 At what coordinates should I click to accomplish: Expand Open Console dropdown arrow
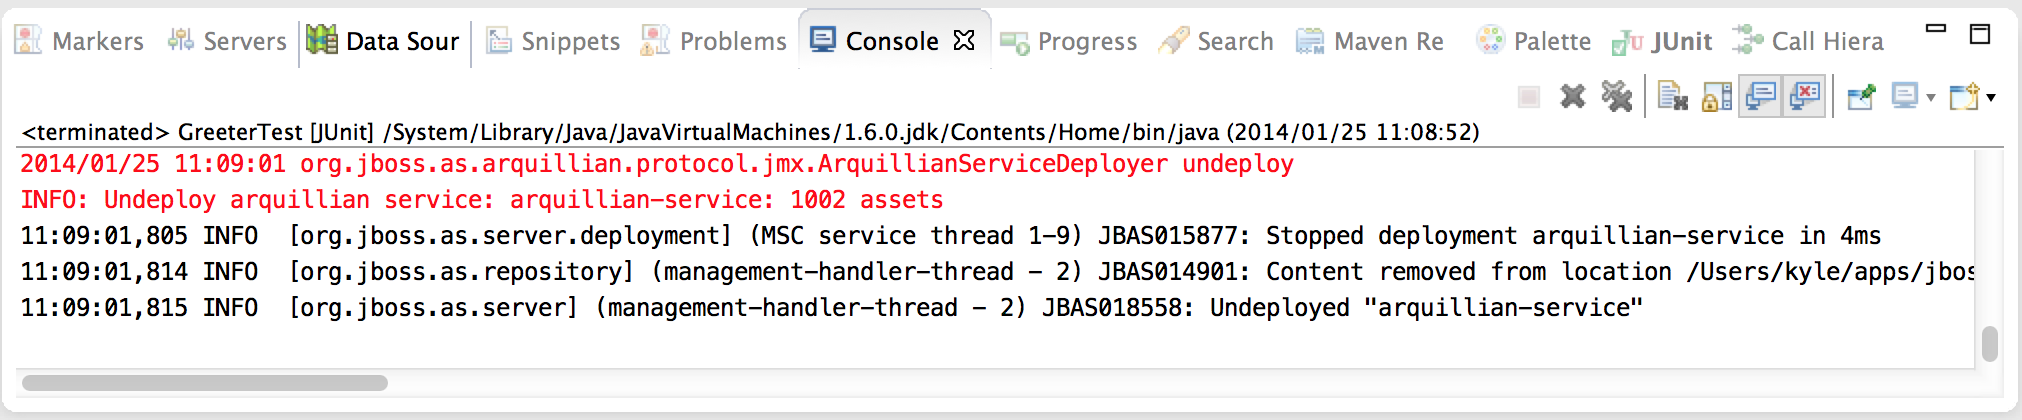tap(1991, 97)
